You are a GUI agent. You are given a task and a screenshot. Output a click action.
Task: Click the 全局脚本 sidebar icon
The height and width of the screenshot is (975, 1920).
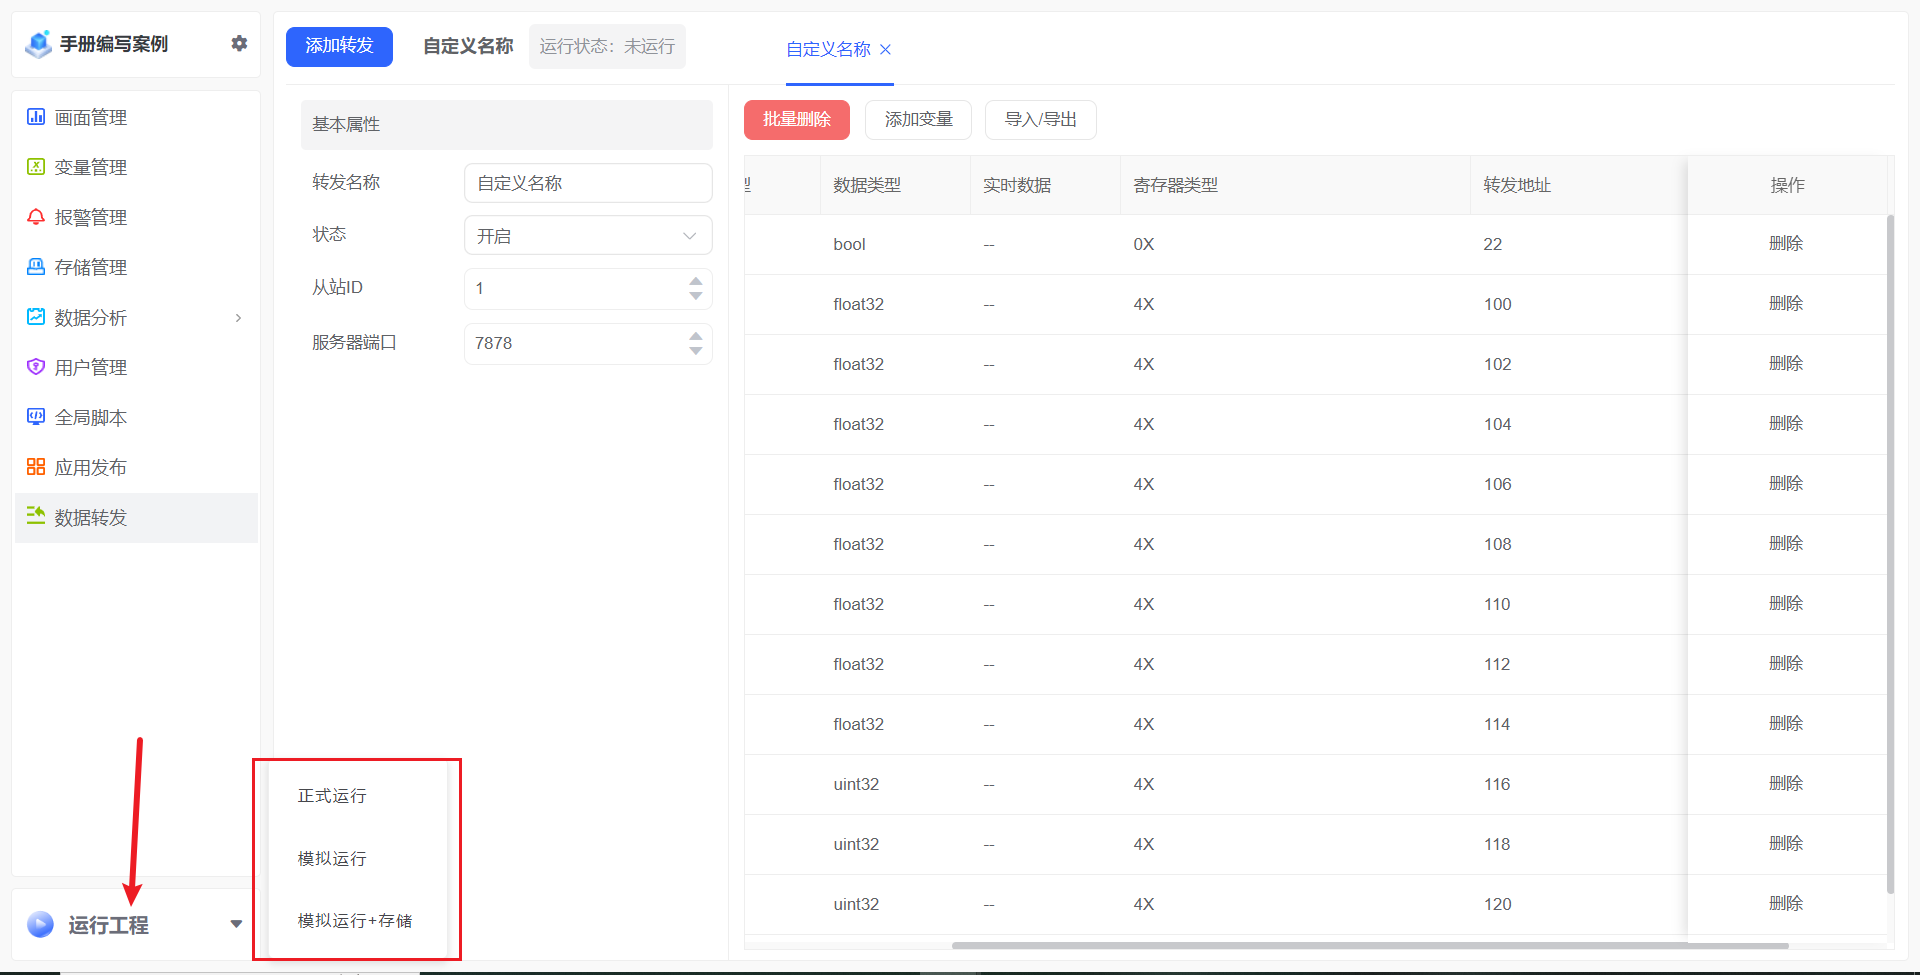point(36,417)
